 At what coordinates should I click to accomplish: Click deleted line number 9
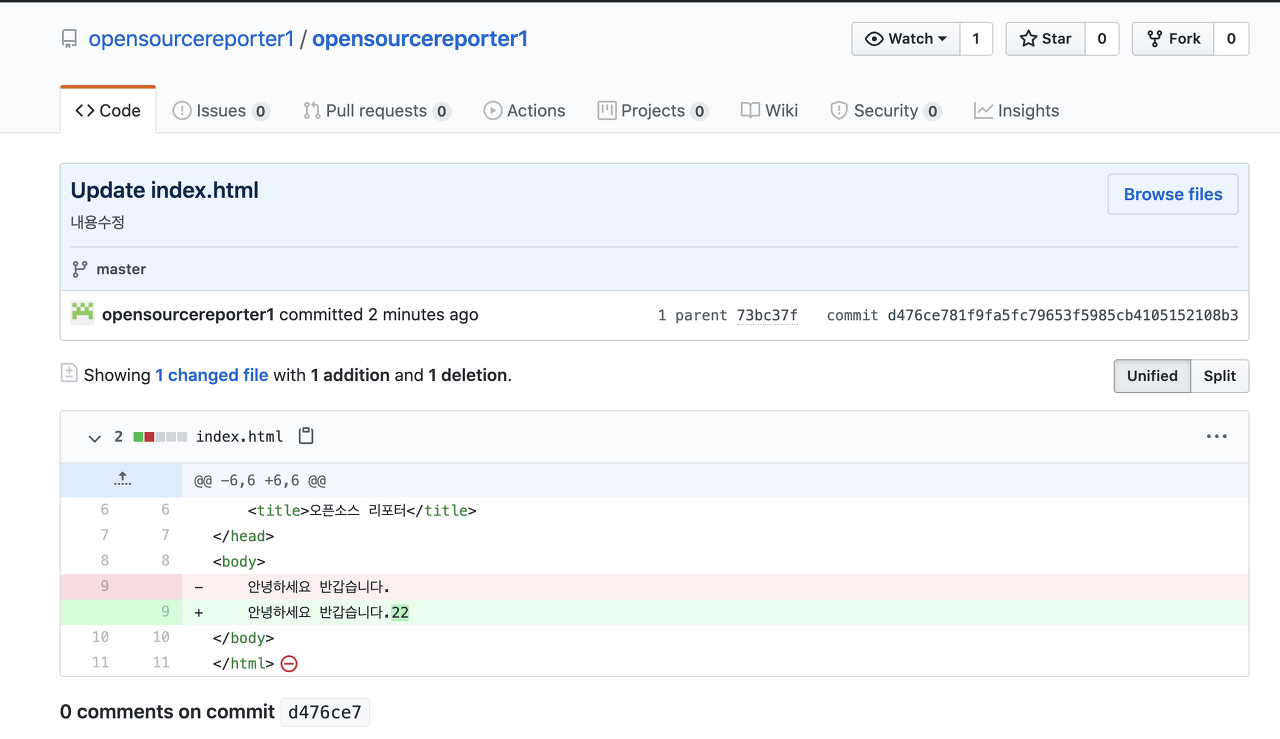104,586
